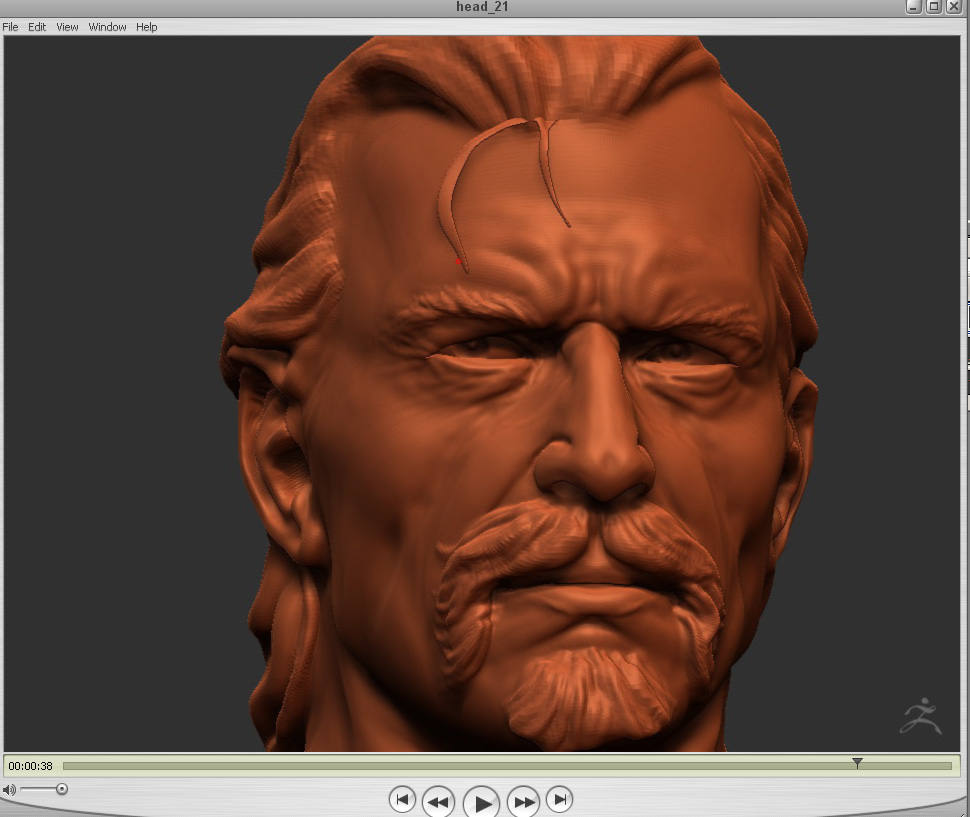
Task: Mute audio with the speaker icon
Action: 9,790
